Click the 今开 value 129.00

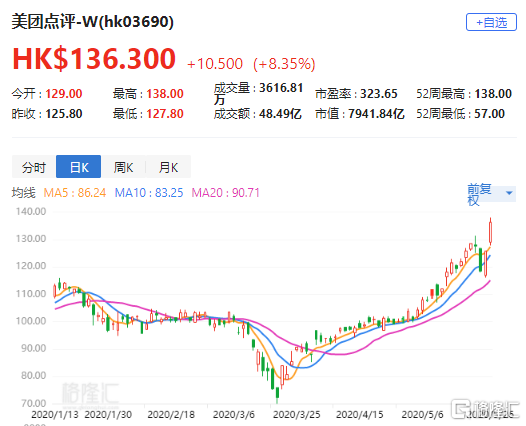tap(64, 94)
